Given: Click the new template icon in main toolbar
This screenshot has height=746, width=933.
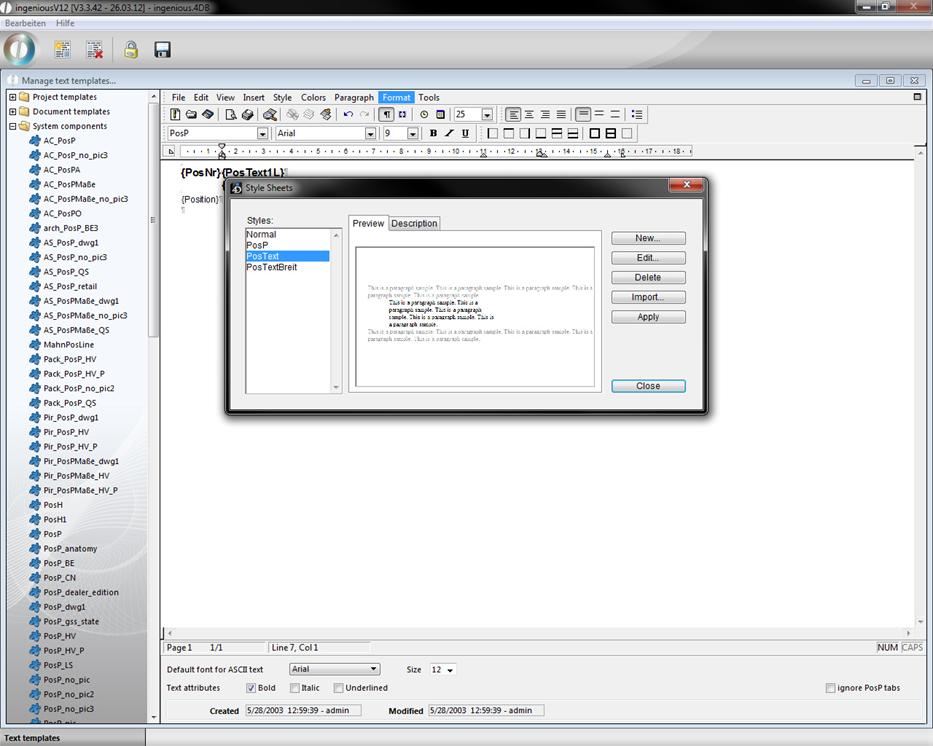Looking at the screenshot, I should pos(62,49).
